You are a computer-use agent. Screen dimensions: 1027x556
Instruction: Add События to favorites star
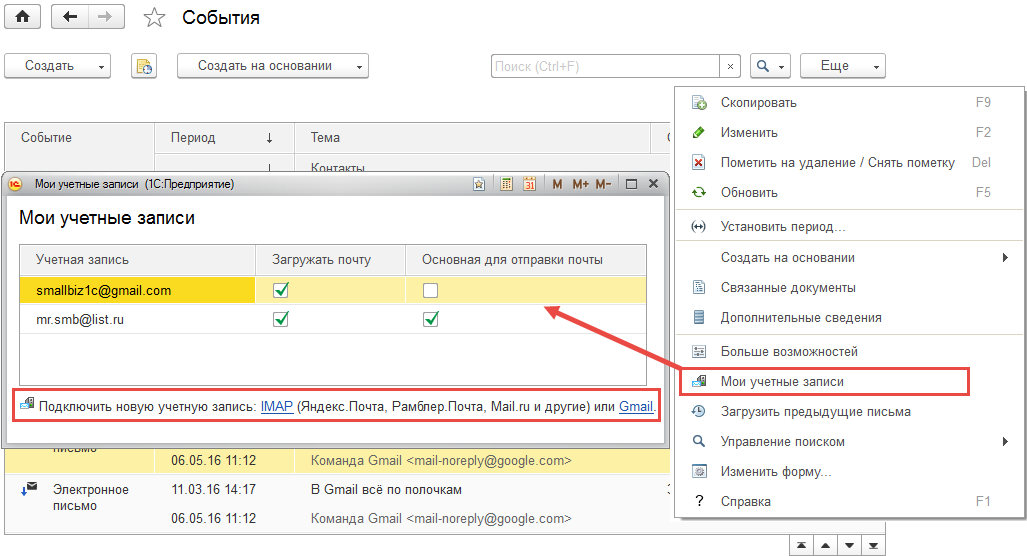pyautogui.click(x=154, y=18)
